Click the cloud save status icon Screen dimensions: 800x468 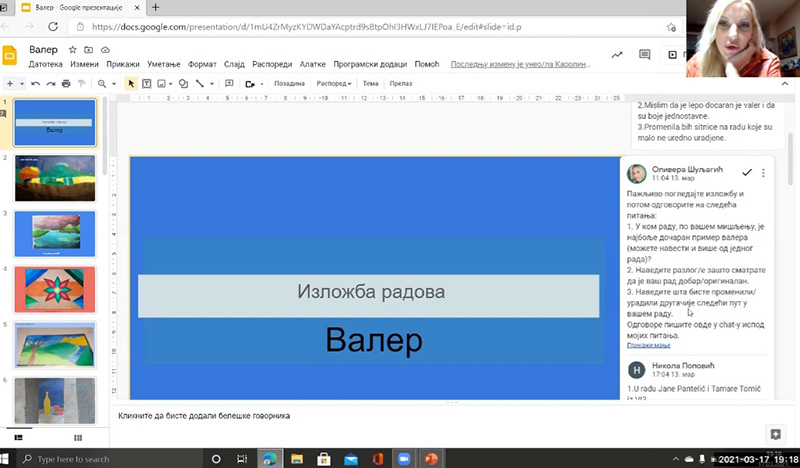click(x=105, y=50)
